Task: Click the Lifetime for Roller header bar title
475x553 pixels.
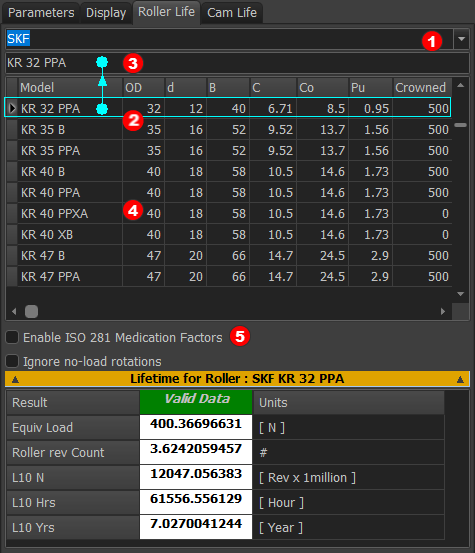Action: [237, 379]
